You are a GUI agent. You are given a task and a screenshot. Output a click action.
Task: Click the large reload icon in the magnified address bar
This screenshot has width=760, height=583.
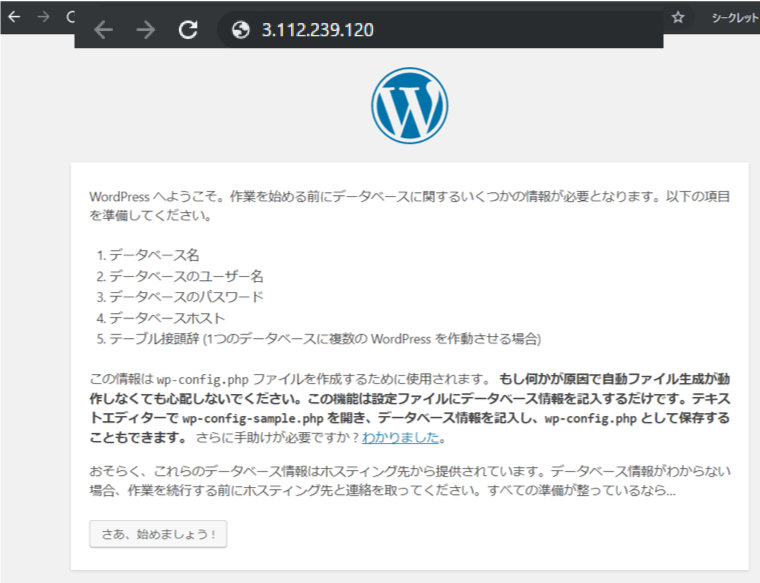click(x=188, y=30)
